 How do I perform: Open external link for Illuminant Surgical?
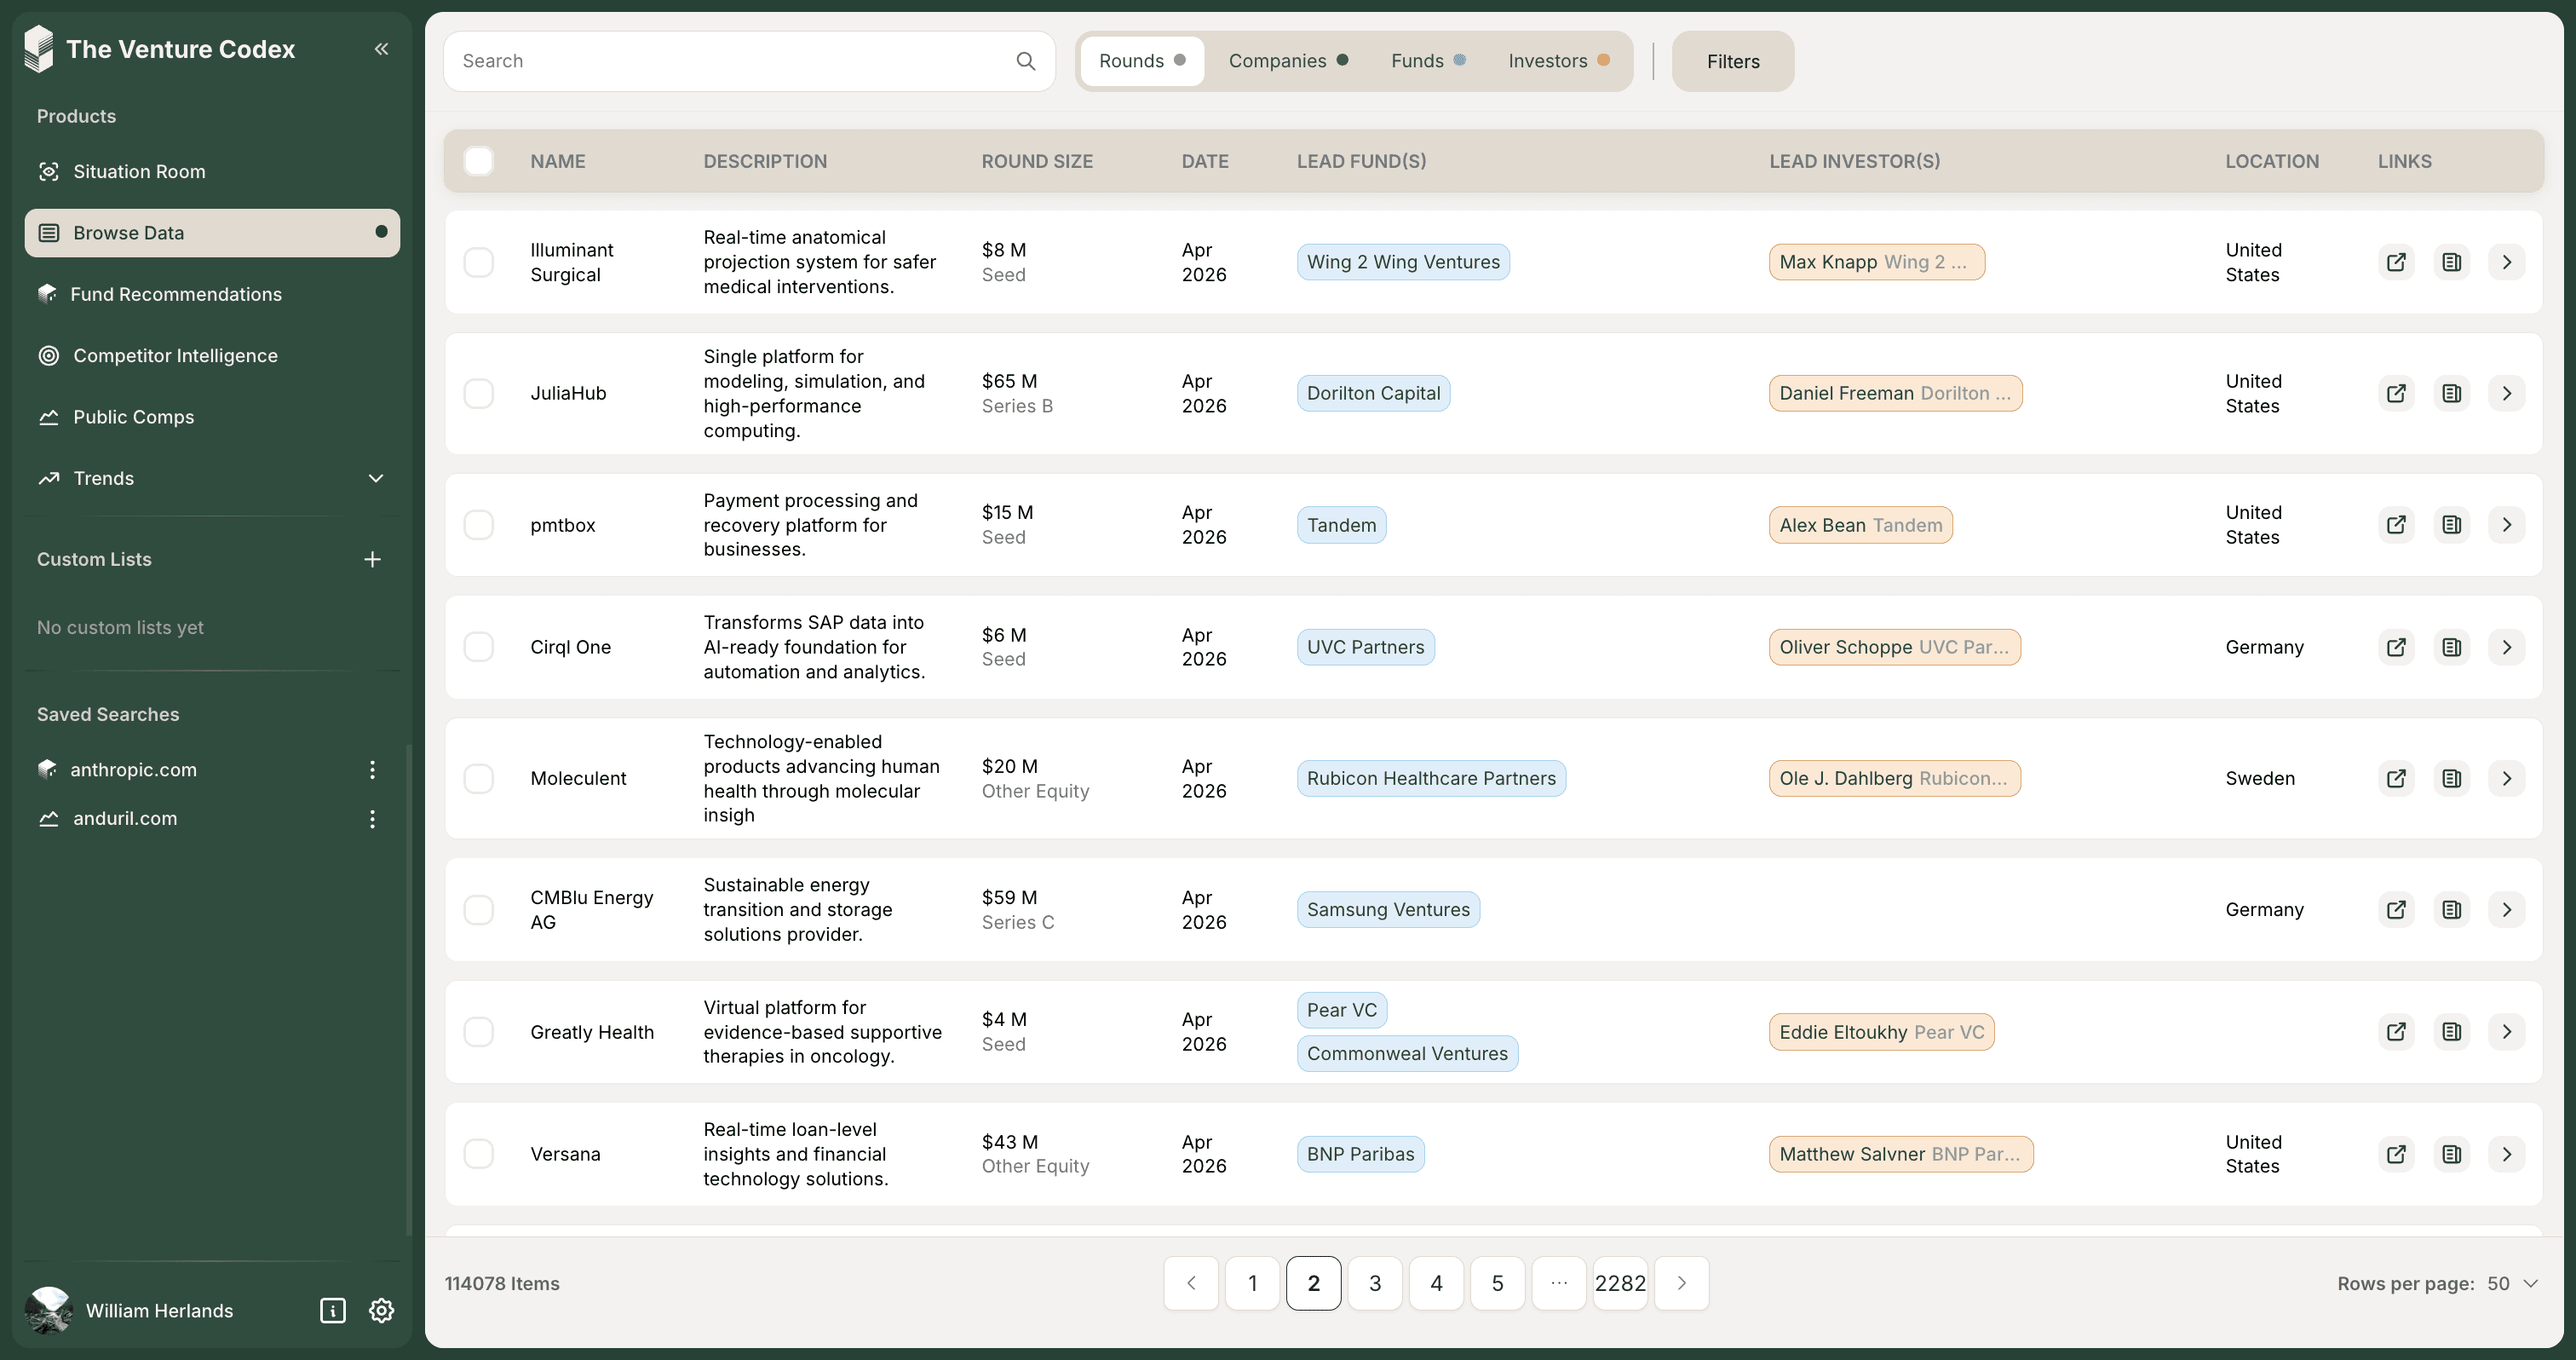[2396, 262]
